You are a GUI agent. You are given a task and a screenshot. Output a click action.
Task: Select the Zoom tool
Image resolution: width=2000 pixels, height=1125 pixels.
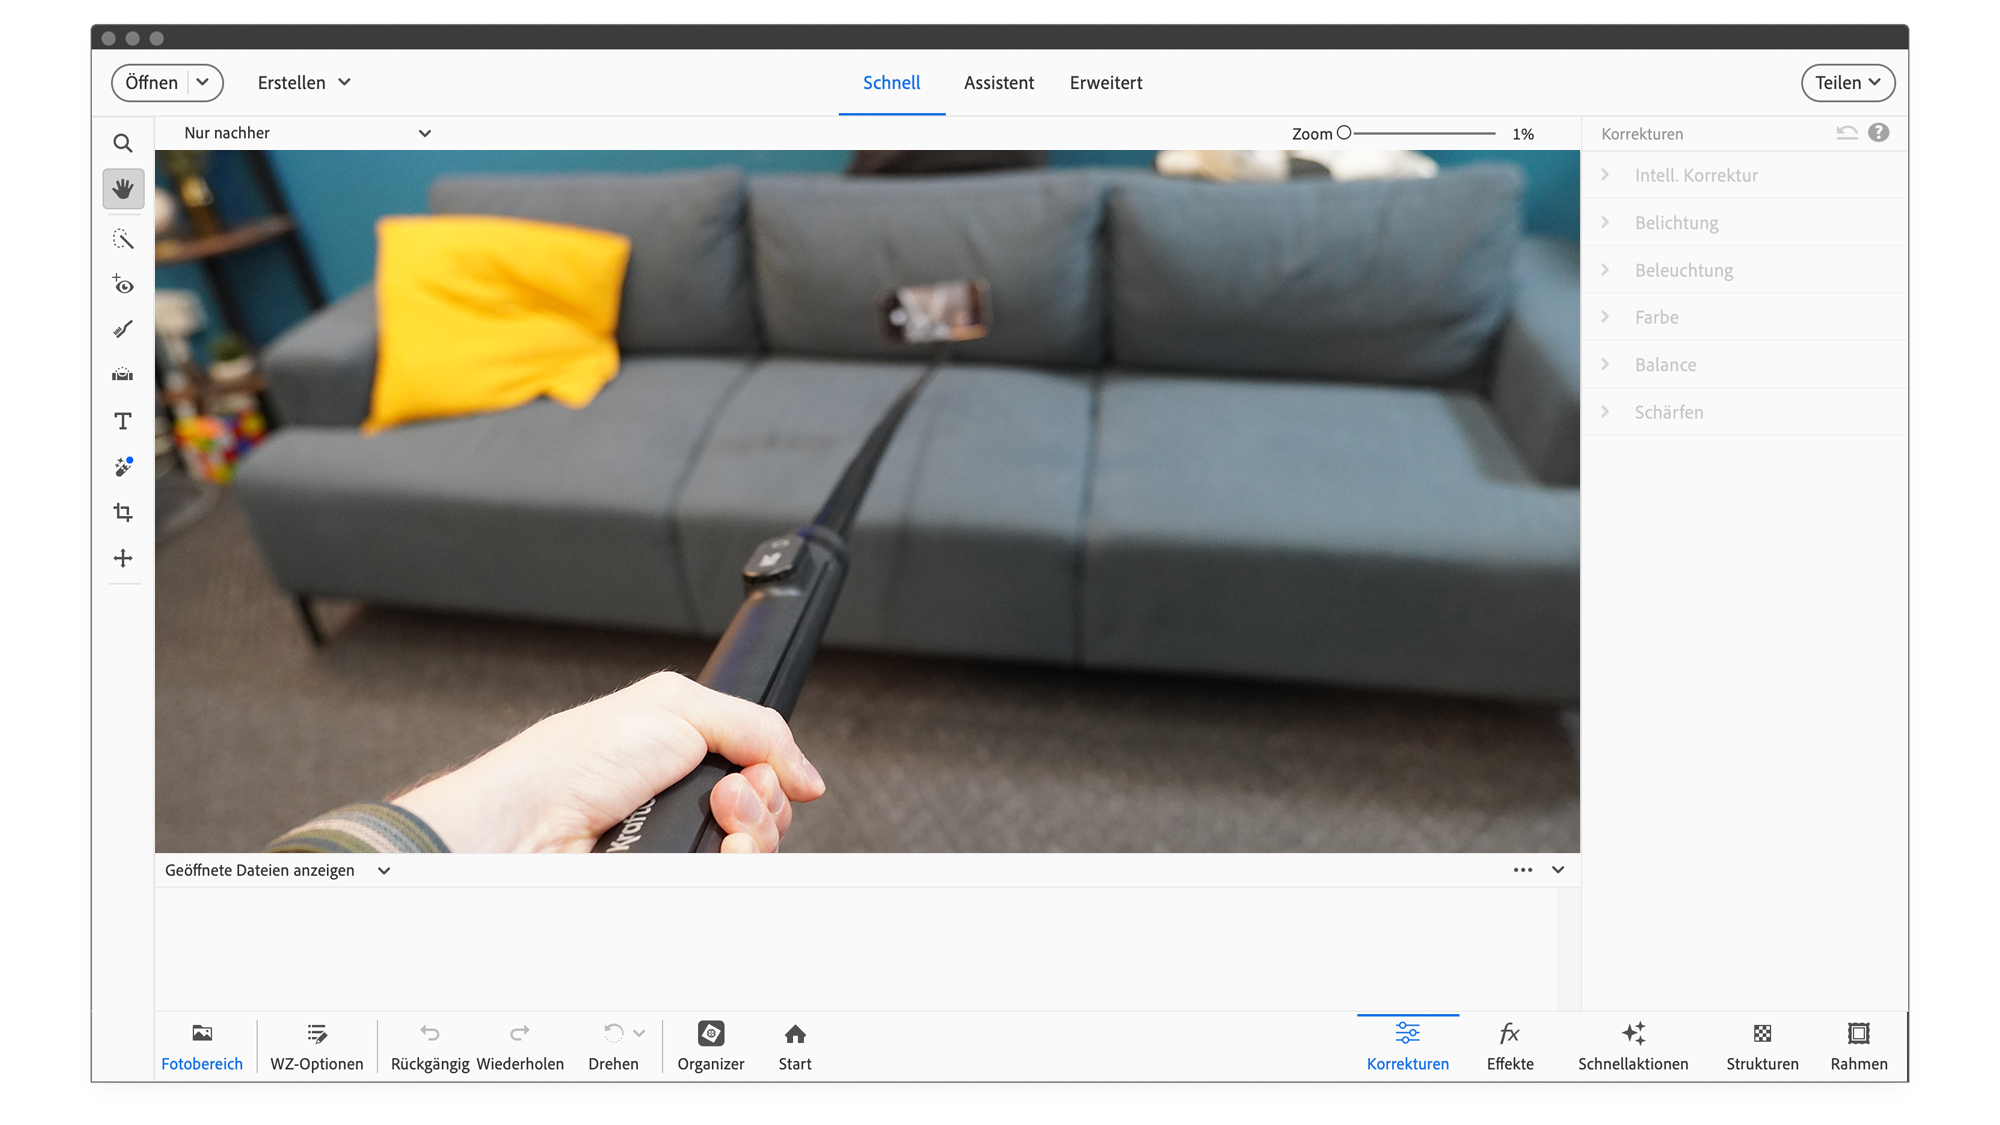(x=123, y=143)
